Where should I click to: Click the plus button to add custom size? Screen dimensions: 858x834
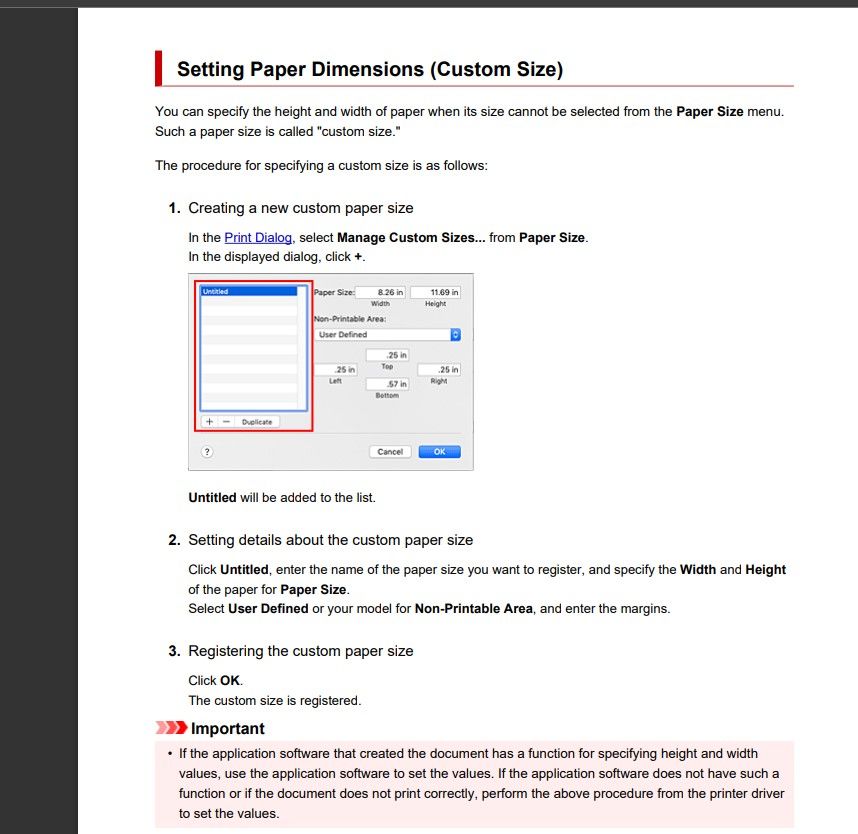point(210,422)
